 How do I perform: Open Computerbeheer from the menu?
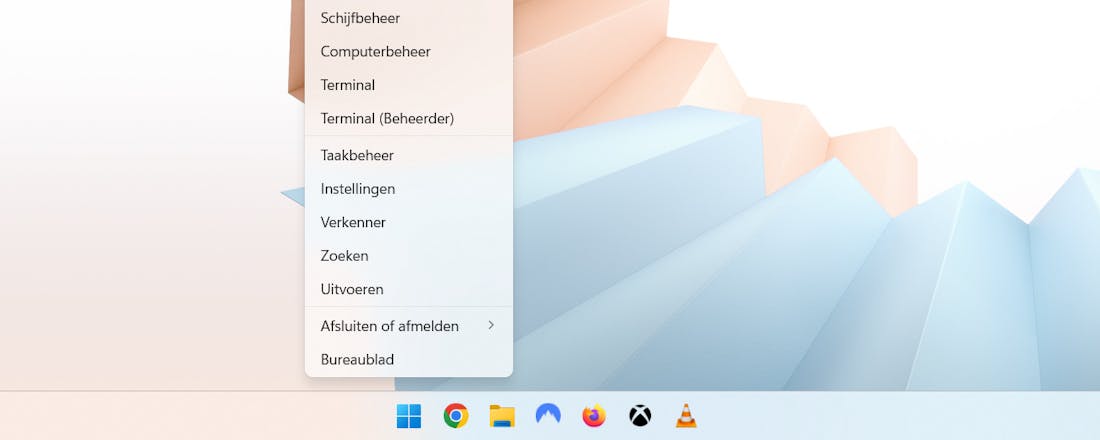pyautogui.click(x=375, y=51)
